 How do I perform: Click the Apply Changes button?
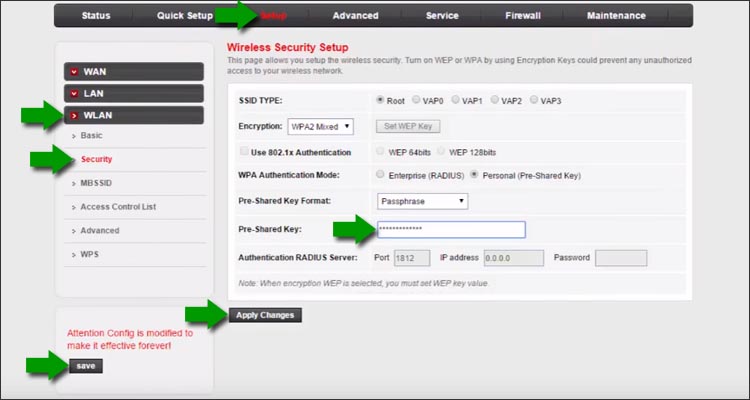point(265,315)
